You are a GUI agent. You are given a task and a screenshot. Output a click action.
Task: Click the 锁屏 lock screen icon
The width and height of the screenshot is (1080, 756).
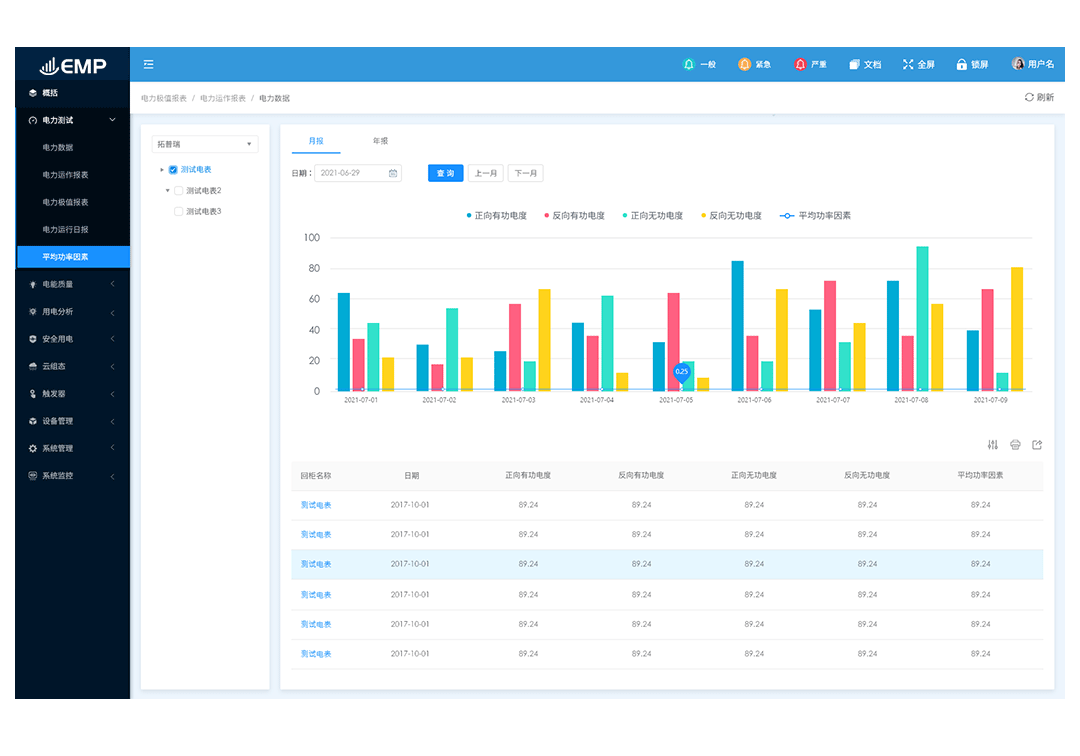[962, 65]
